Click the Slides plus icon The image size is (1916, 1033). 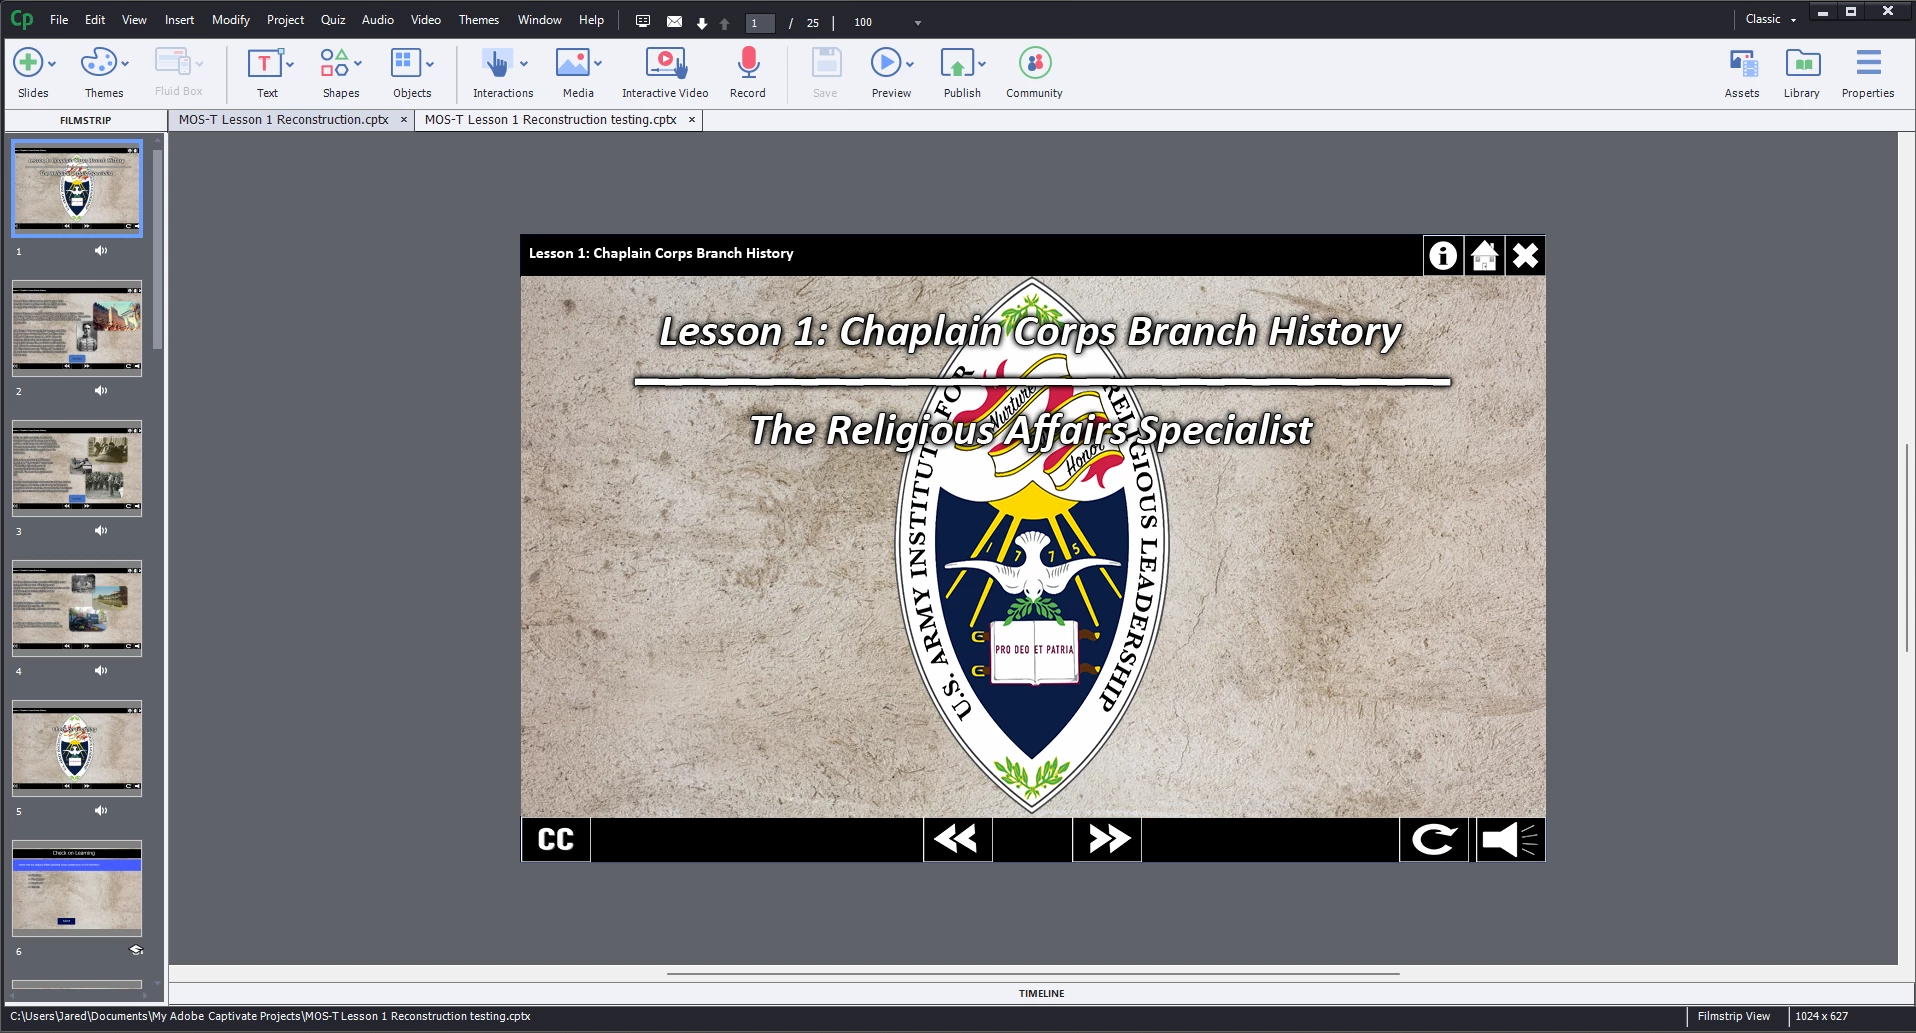pos(27,63)
